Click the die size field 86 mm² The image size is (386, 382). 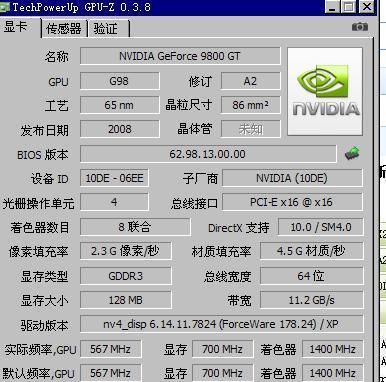250,105
